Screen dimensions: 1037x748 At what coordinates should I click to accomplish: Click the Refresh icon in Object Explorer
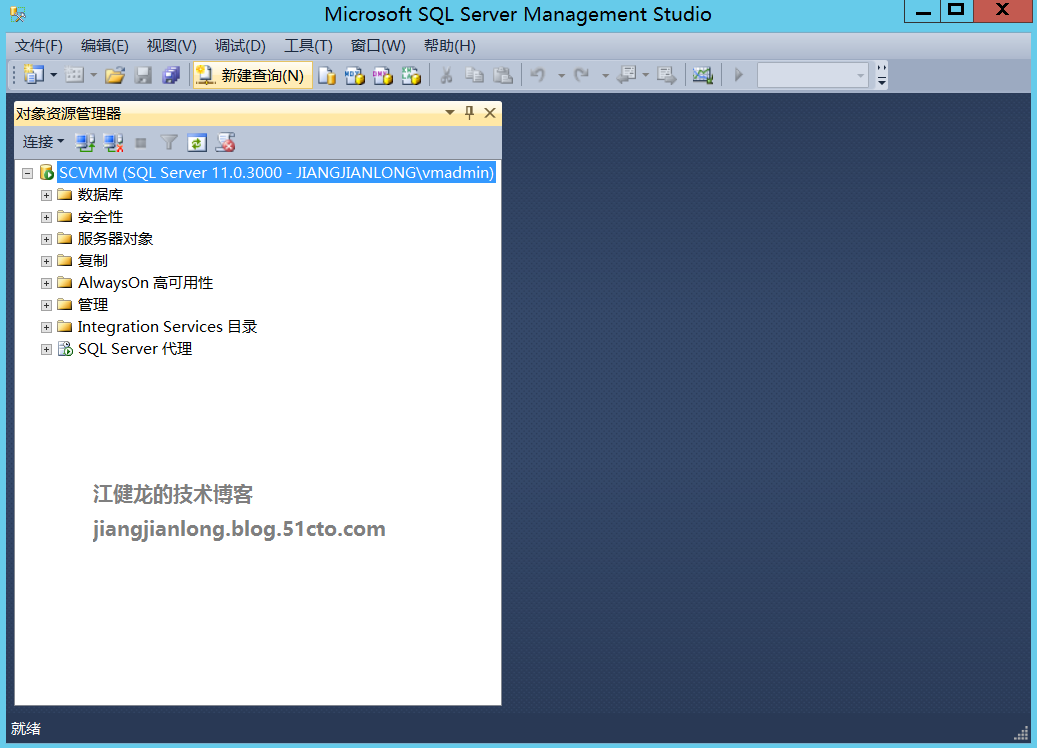(x=197, y=142)
